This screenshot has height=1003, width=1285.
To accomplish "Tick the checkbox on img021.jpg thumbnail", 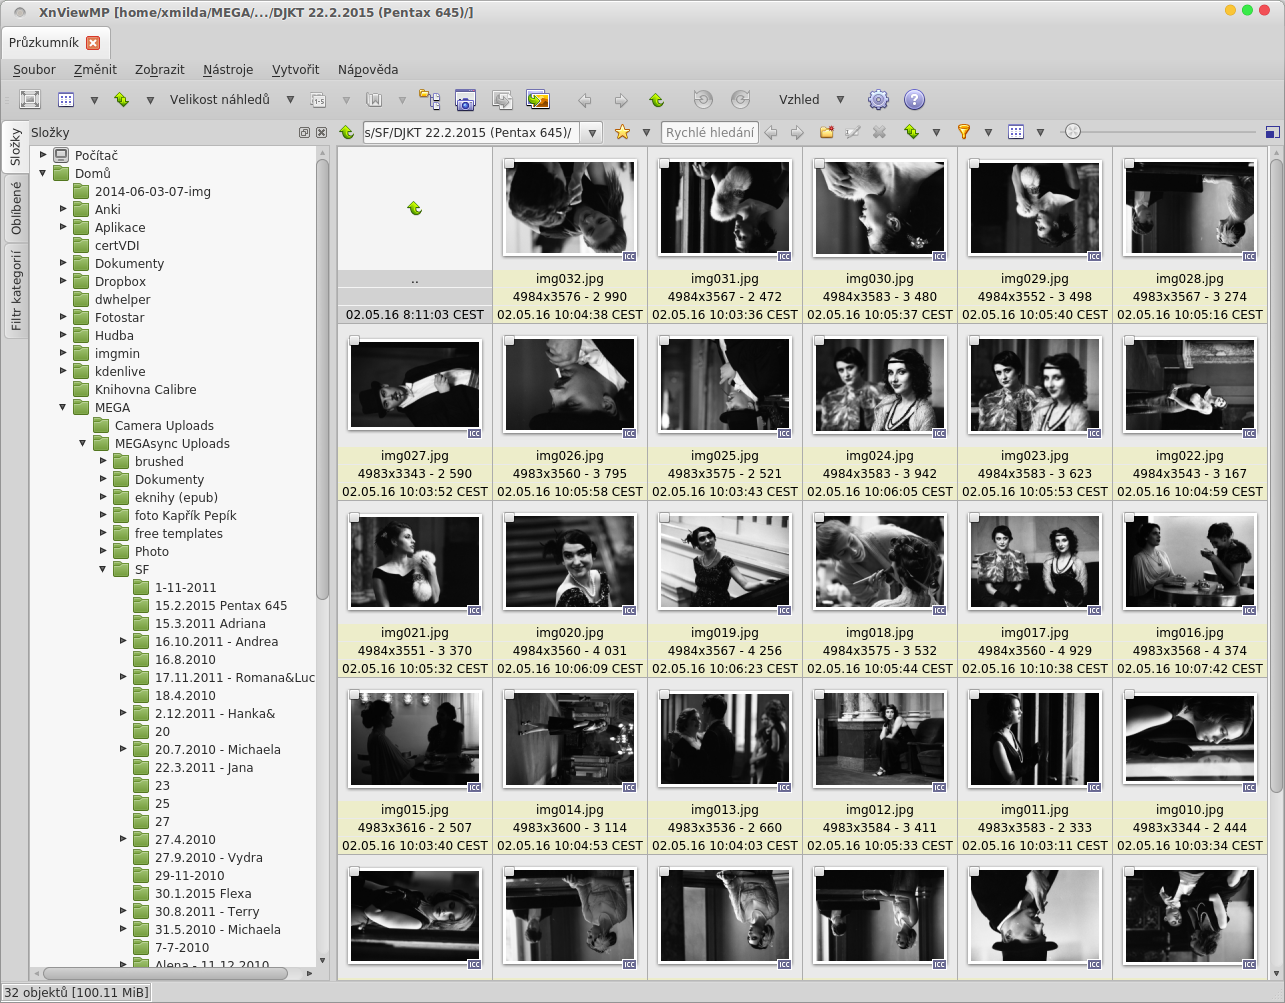I will pos(354,518).
